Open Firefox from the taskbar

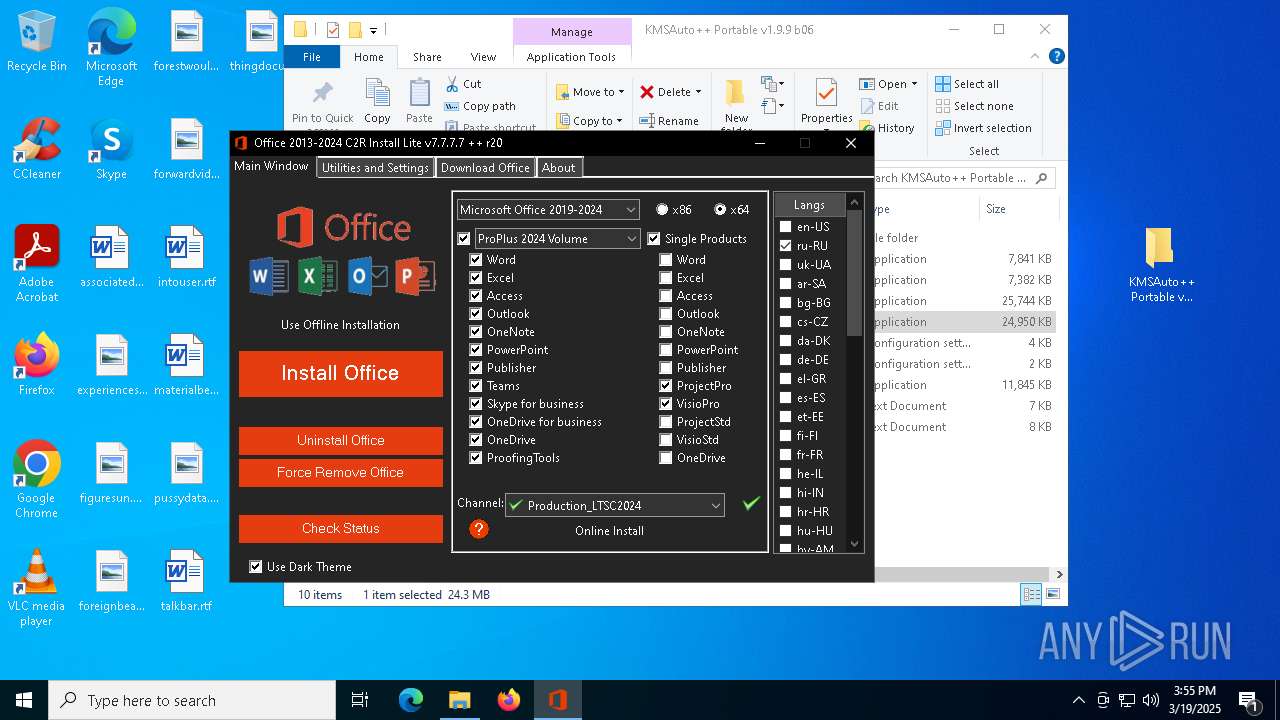[508, 700]
